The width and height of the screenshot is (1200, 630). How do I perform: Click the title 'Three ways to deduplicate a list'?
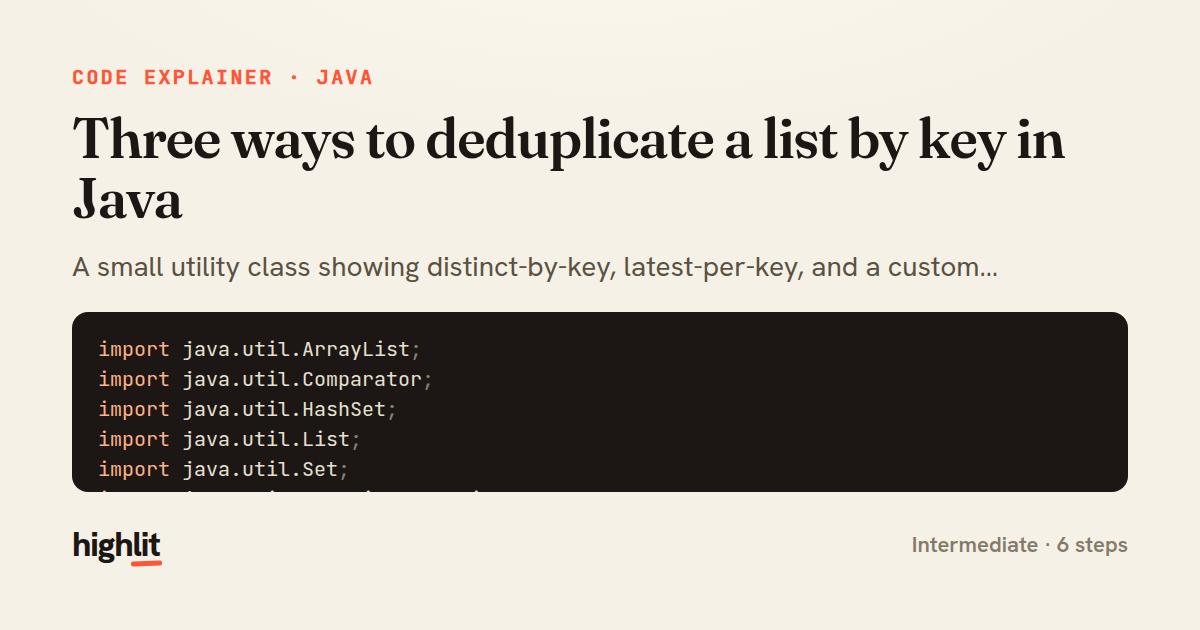[569, 169]
